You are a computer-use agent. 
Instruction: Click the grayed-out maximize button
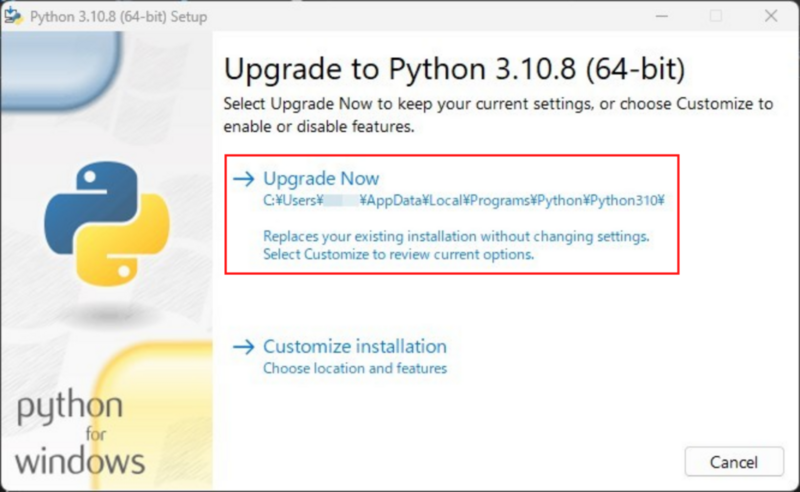[716, 16]
